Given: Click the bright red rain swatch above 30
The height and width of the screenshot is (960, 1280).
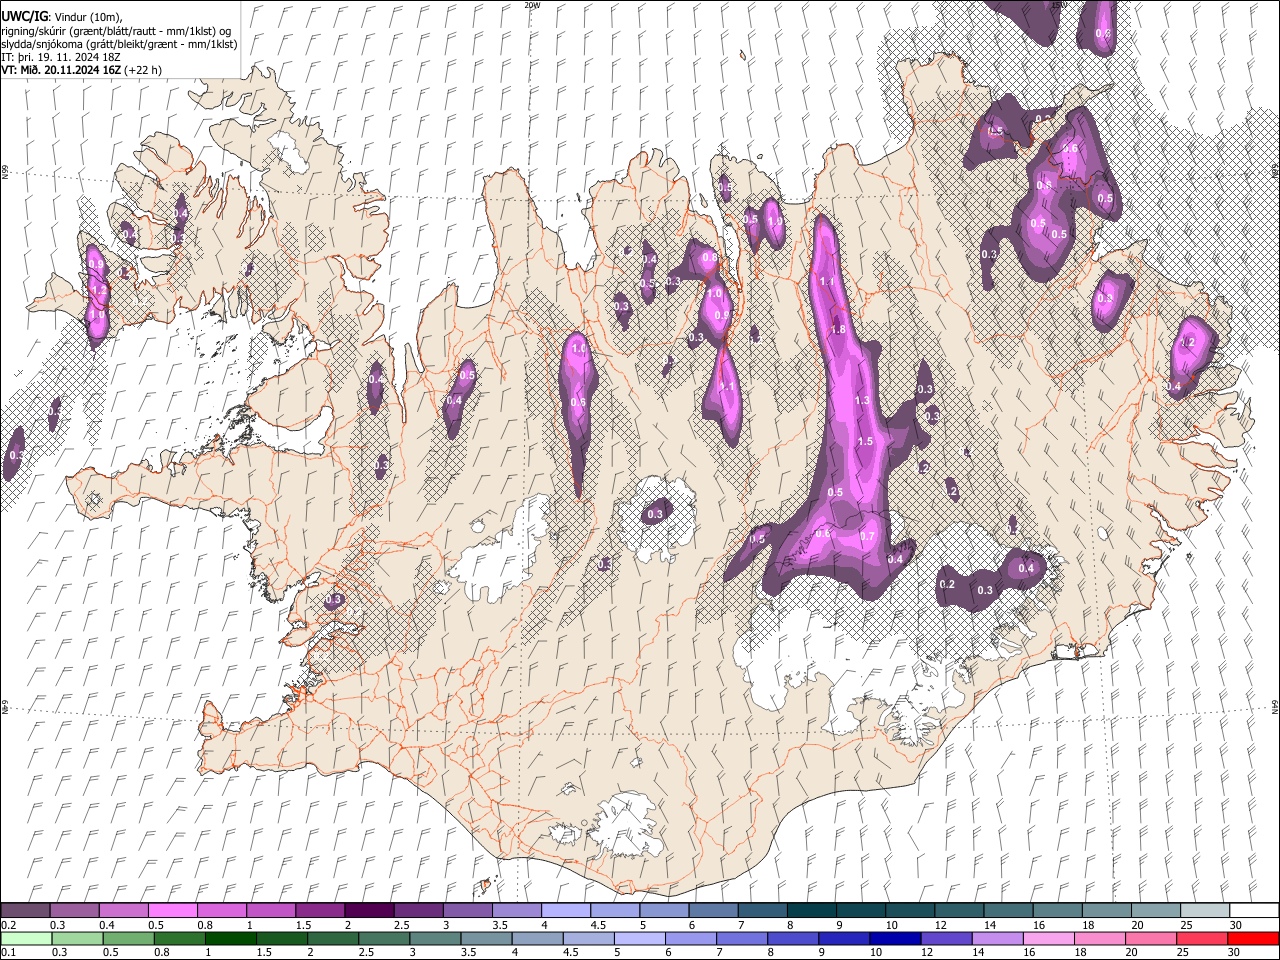Looking at the screenshot, I should [x=1252, y=938].
